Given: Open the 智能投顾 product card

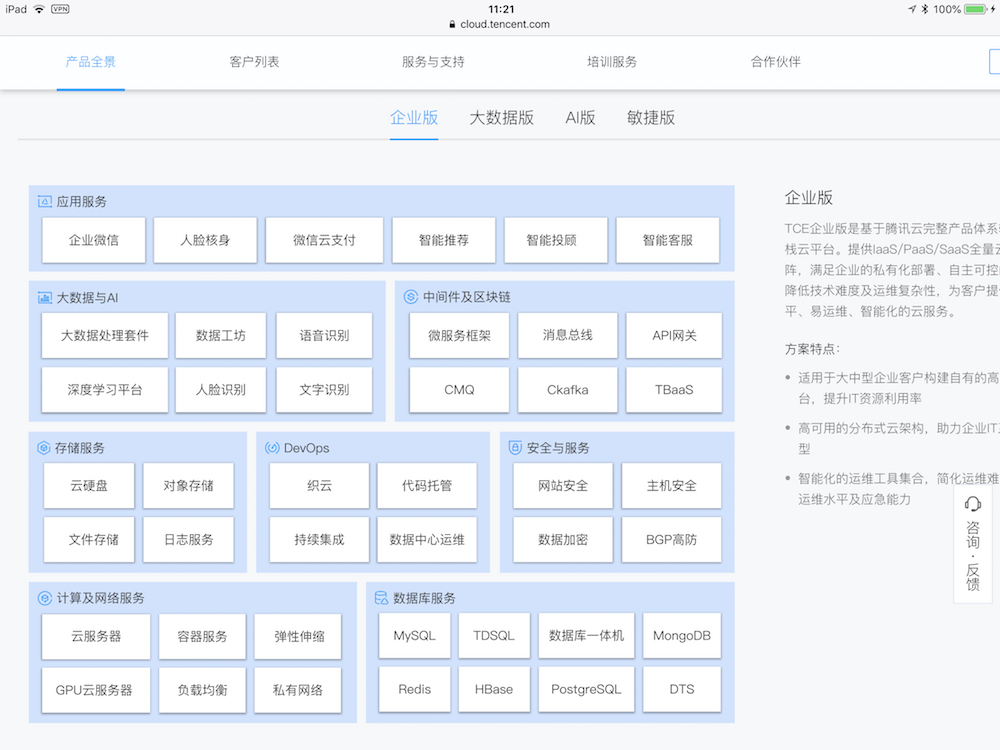Looking at the screenshot, I should [555, 240].
